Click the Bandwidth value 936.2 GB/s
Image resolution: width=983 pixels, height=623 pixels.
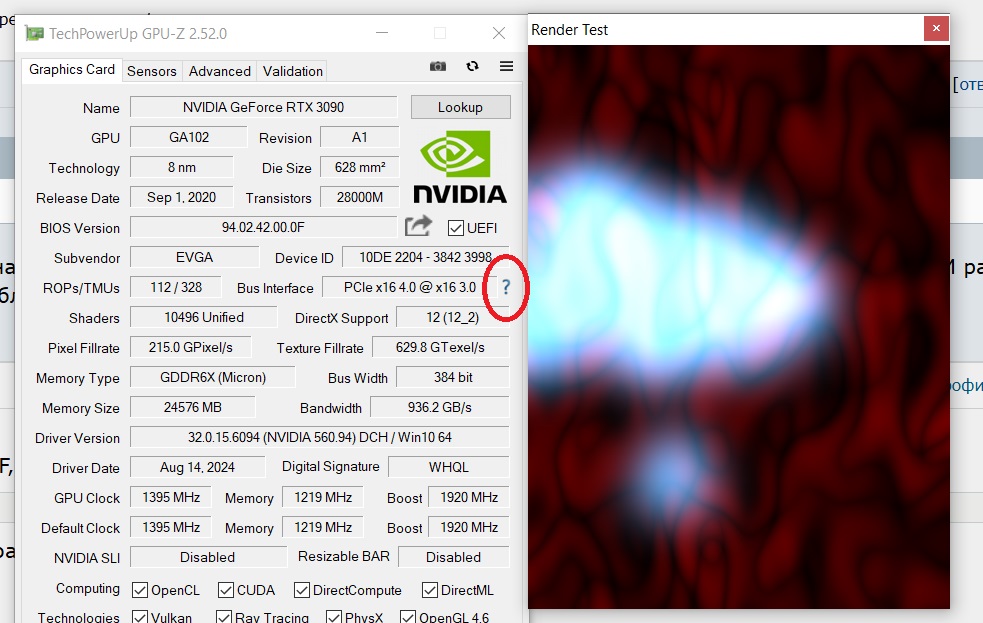point(439,408)
